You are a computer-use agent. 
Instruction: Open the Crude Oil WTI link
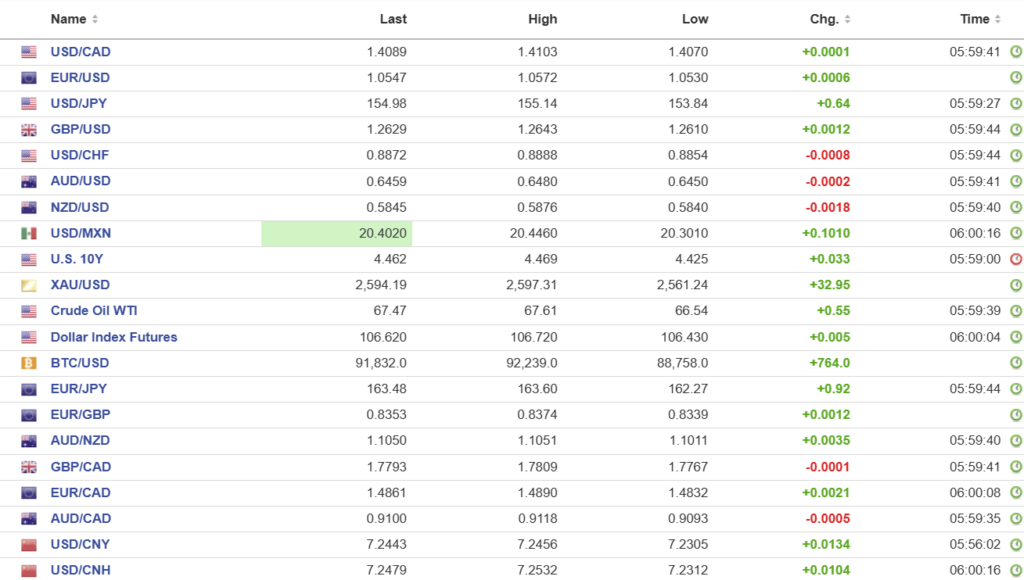click(94, 311)
